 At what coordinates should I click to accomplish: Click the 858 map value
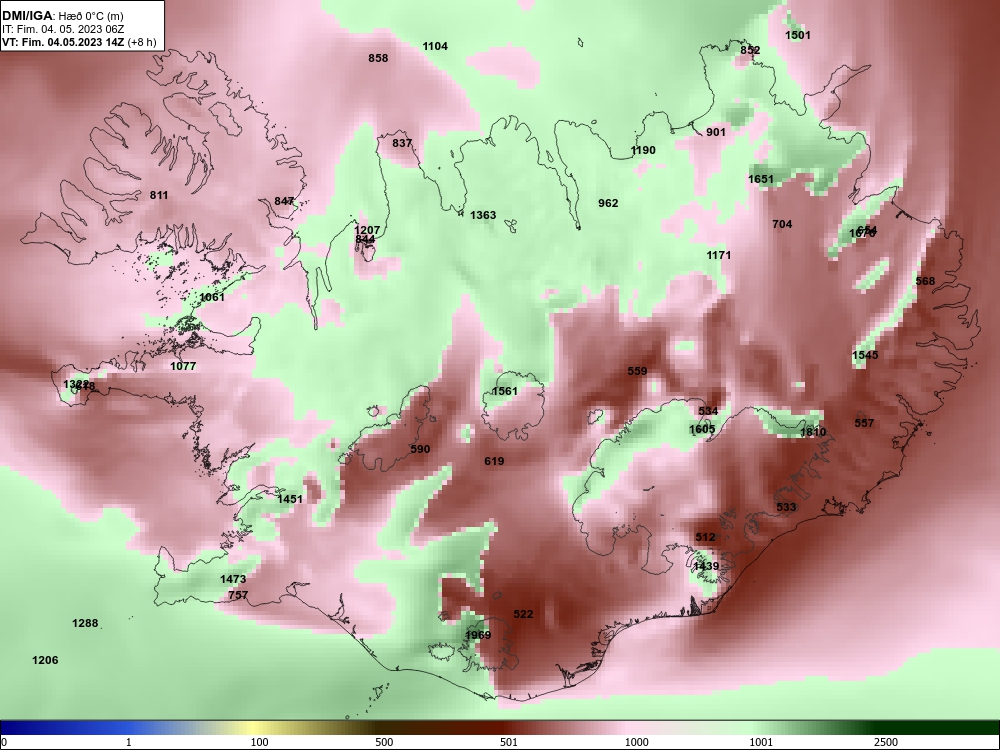(378, 58)
